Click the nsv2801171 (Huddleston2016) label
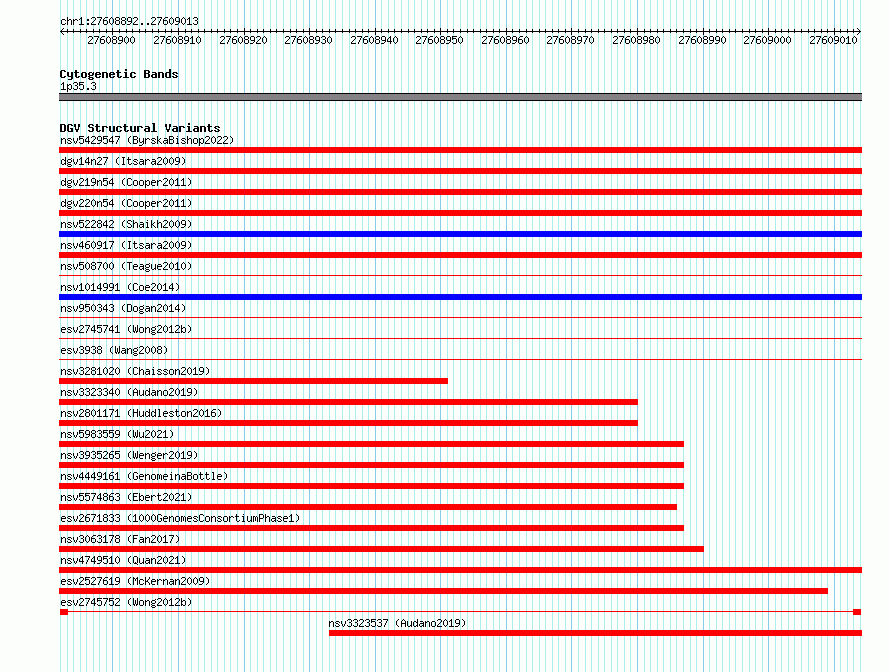 [141, 413]
